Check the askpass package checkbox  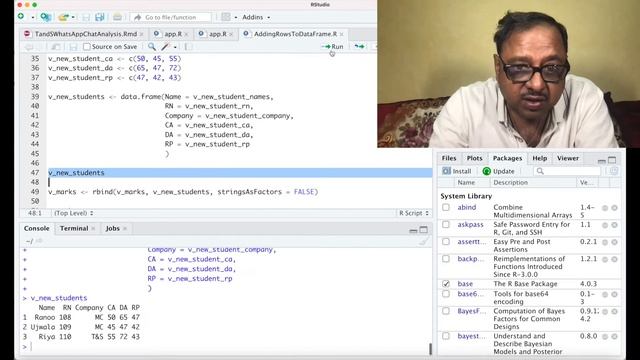tap(446, 224)
